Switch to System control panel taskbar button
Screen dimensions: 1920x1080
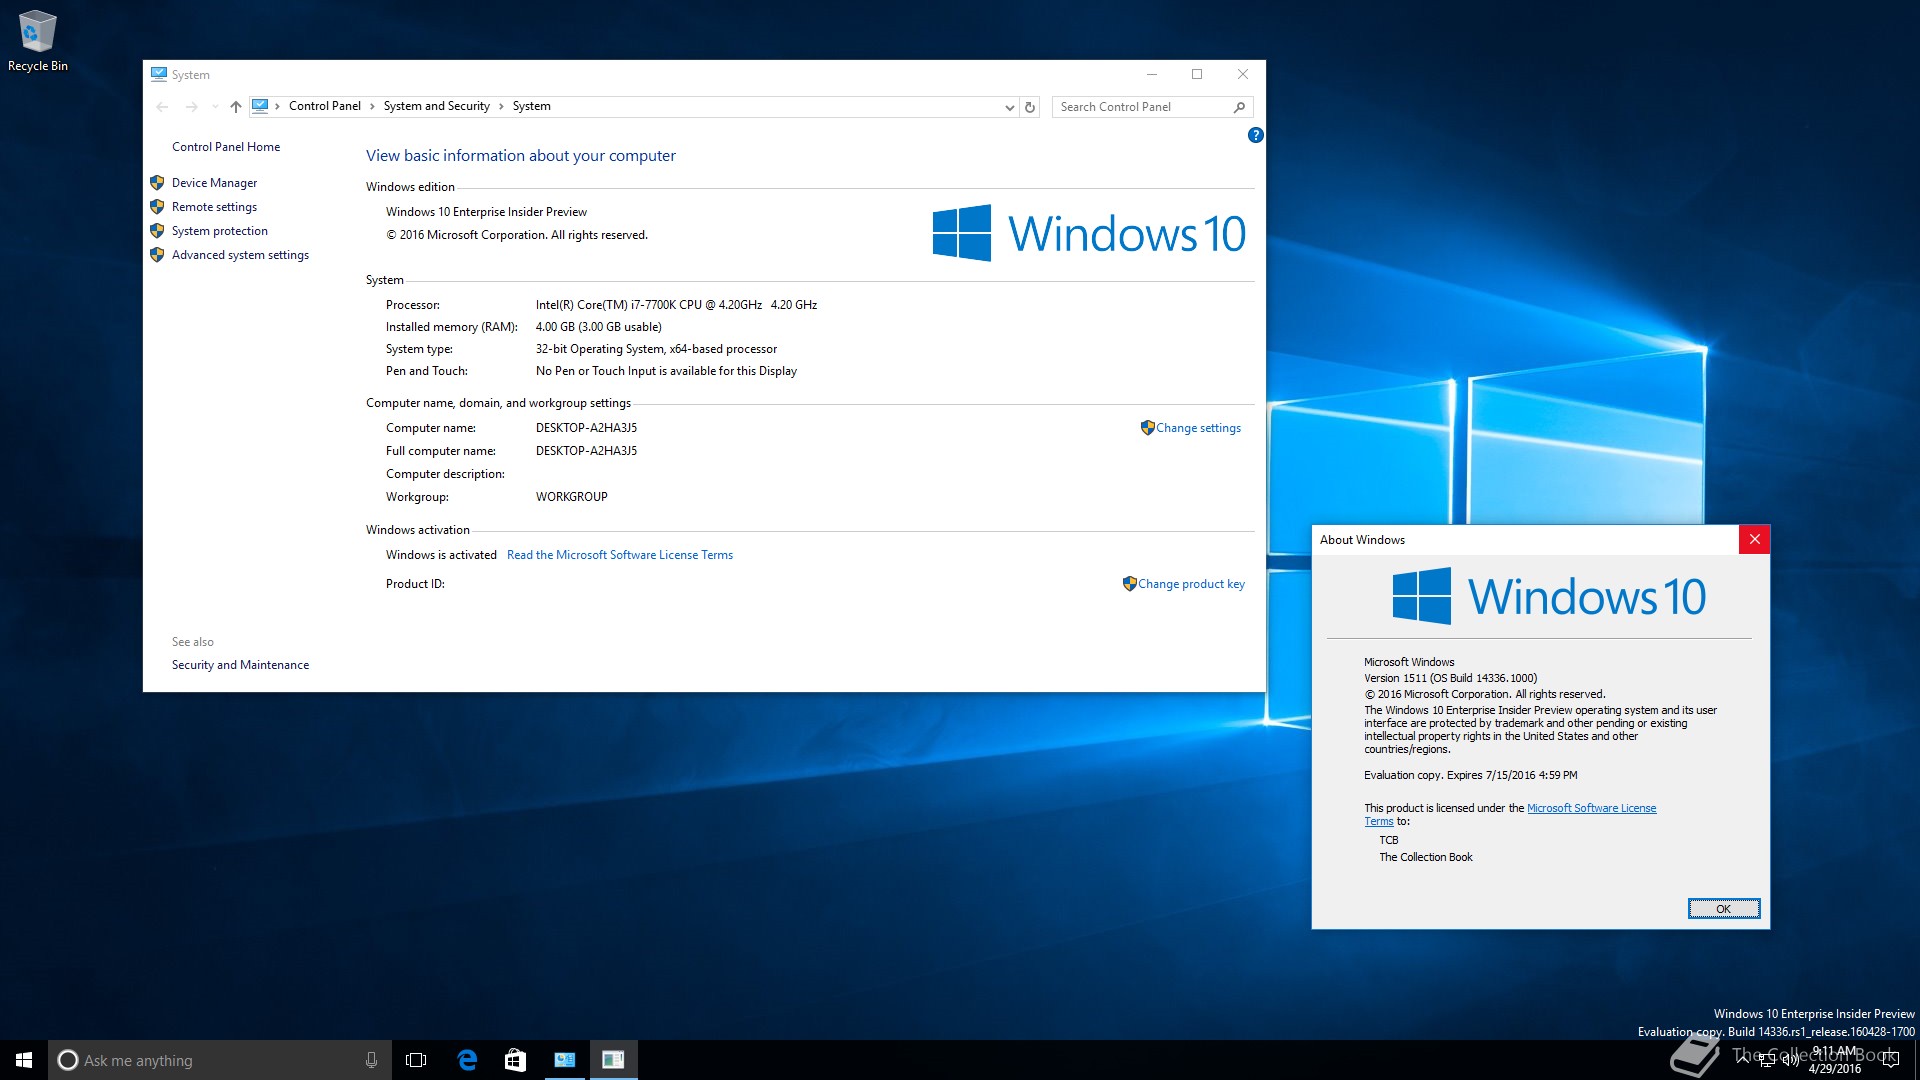tap(564, 1060)
